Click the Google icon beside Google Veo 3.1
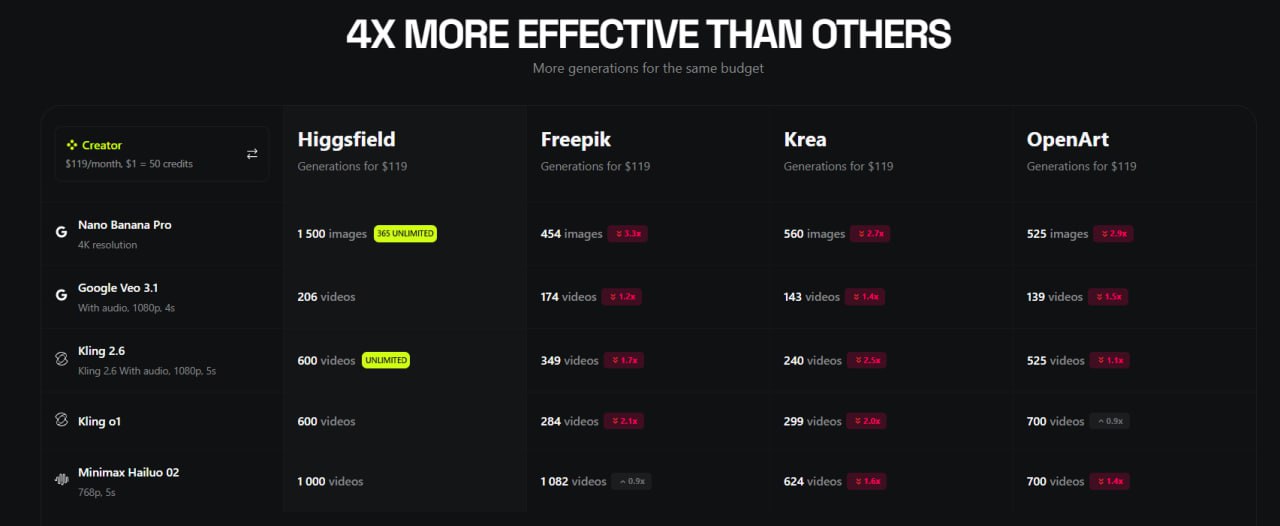 click(61, 295)
